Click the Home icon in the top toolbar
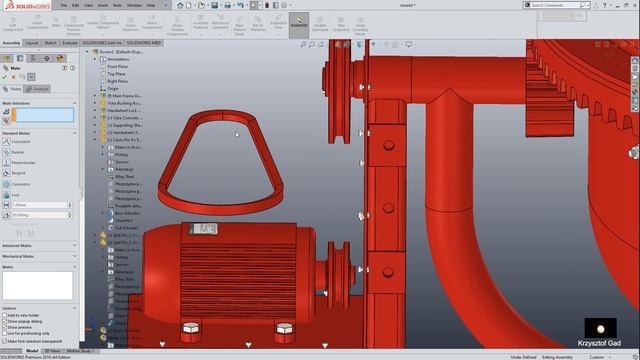This screenshot has width=640, height=360. tap(180, 5)
